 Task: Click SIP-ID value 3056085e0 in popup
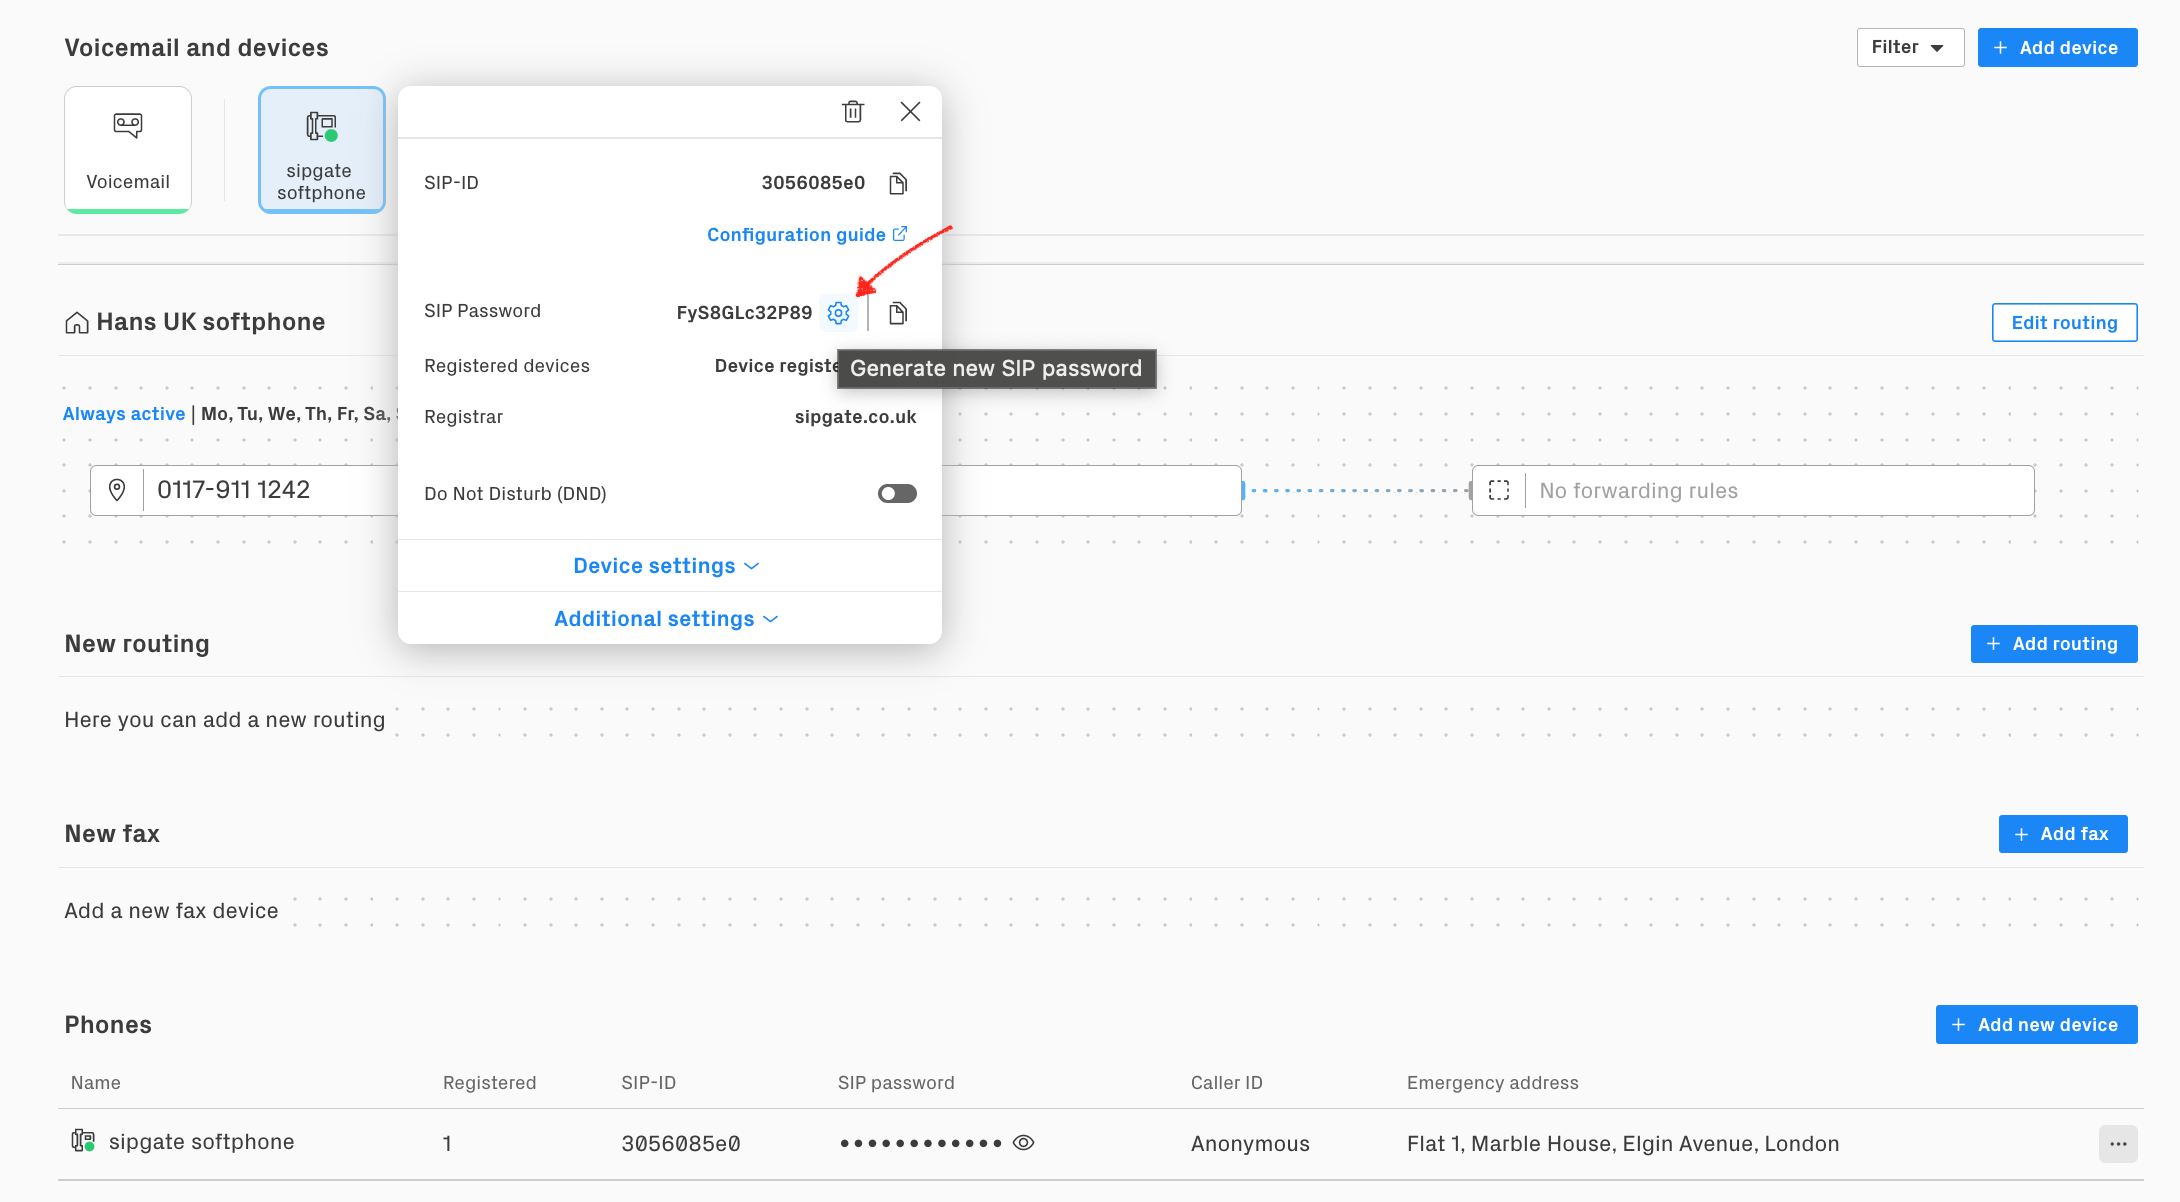click(x=813, y=183)
